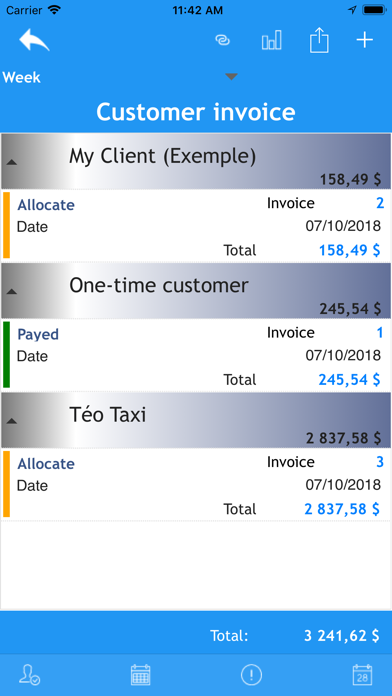Add a new invoice with plus icon
This screenshot has width=392, height=696.
(364, 40)
